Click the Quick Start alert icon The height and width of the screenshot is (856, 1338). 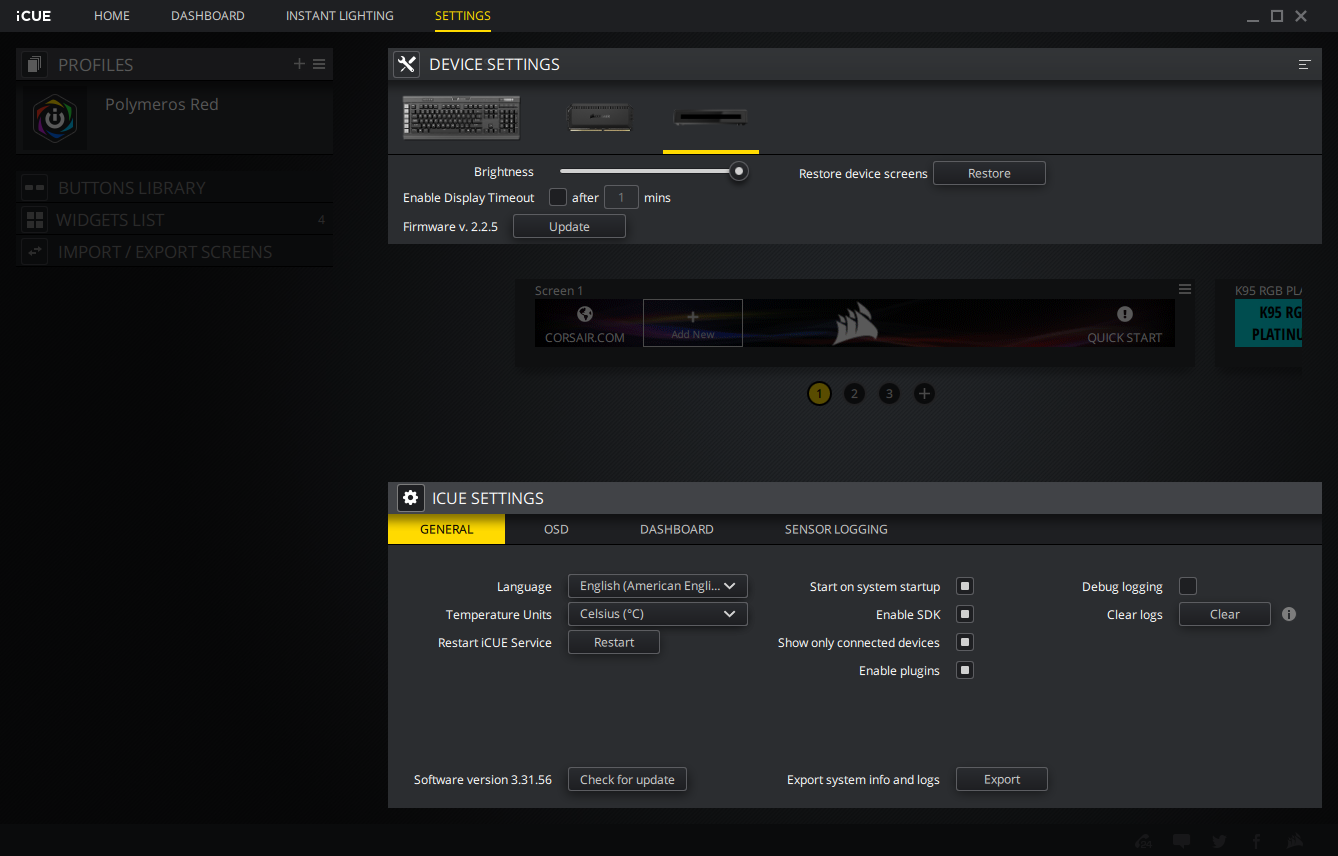coord(1125,314)
